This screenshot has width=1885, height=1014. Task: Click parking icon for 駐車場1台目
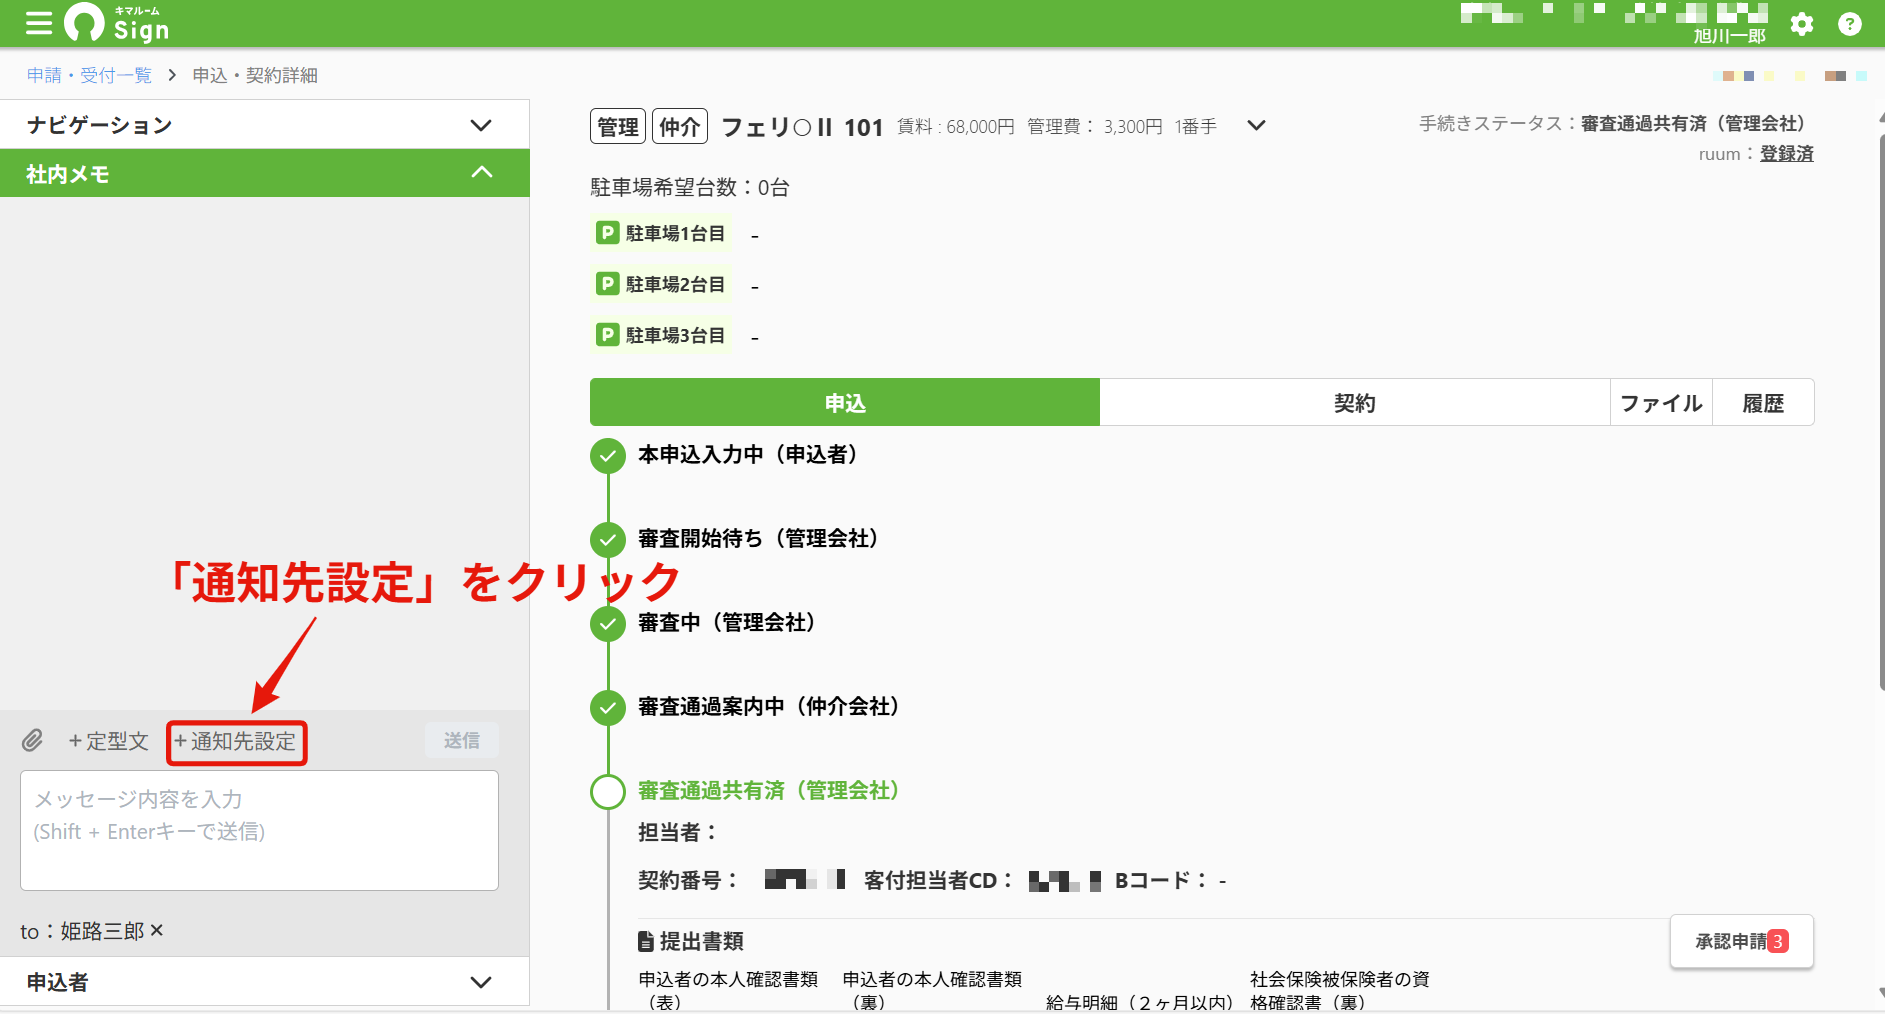click(607, 233)
